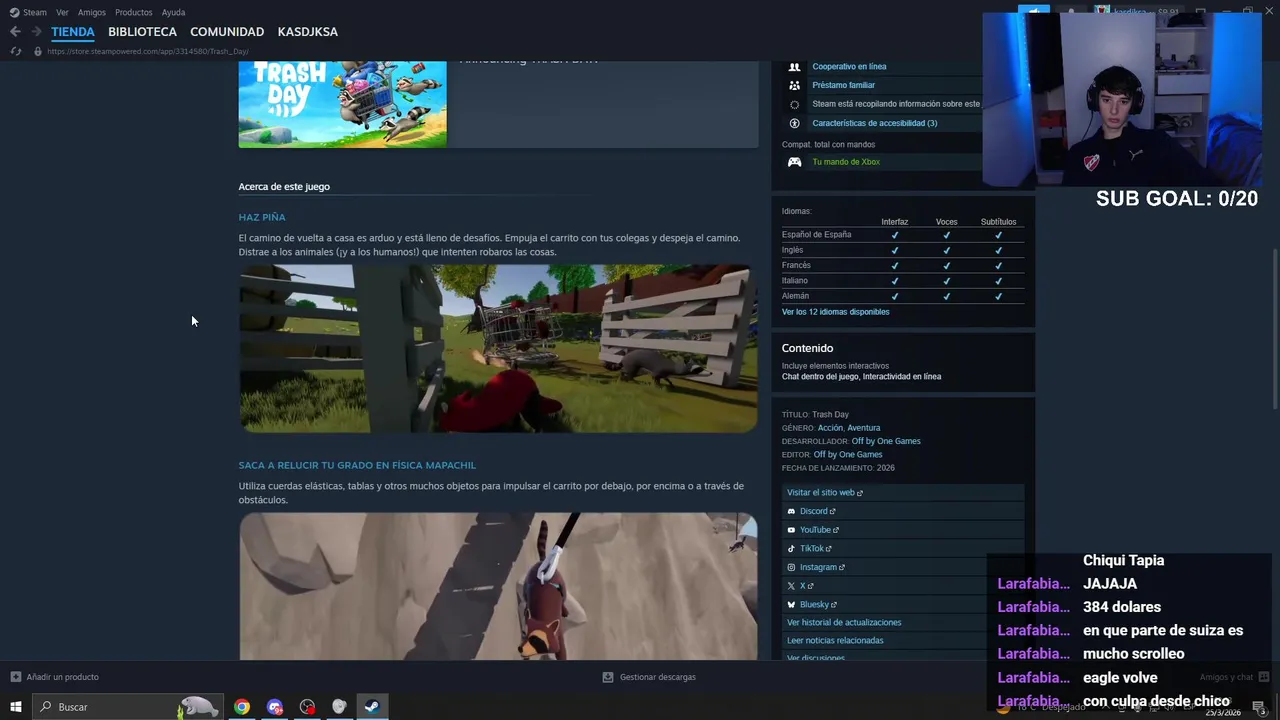
Task: Click the page vertical scrollbar
Action: point(1274,327)
